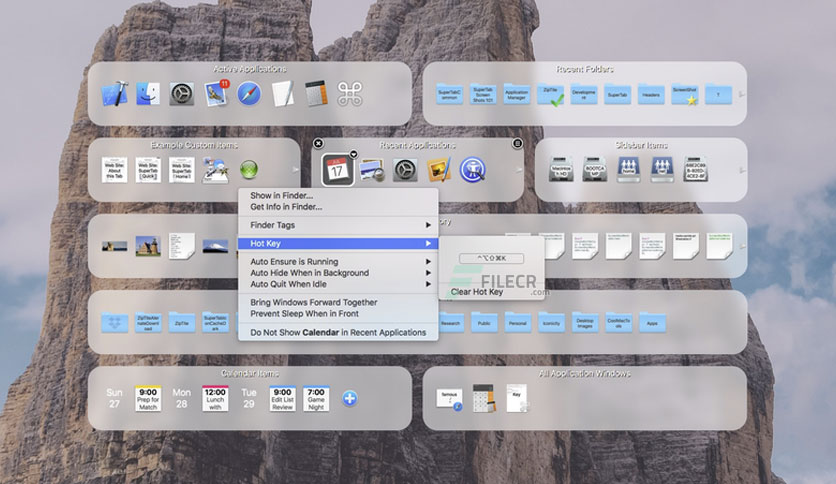Open the home network share in Sidebar Items
Screen dimensions: 836x484
click(629, 170)
